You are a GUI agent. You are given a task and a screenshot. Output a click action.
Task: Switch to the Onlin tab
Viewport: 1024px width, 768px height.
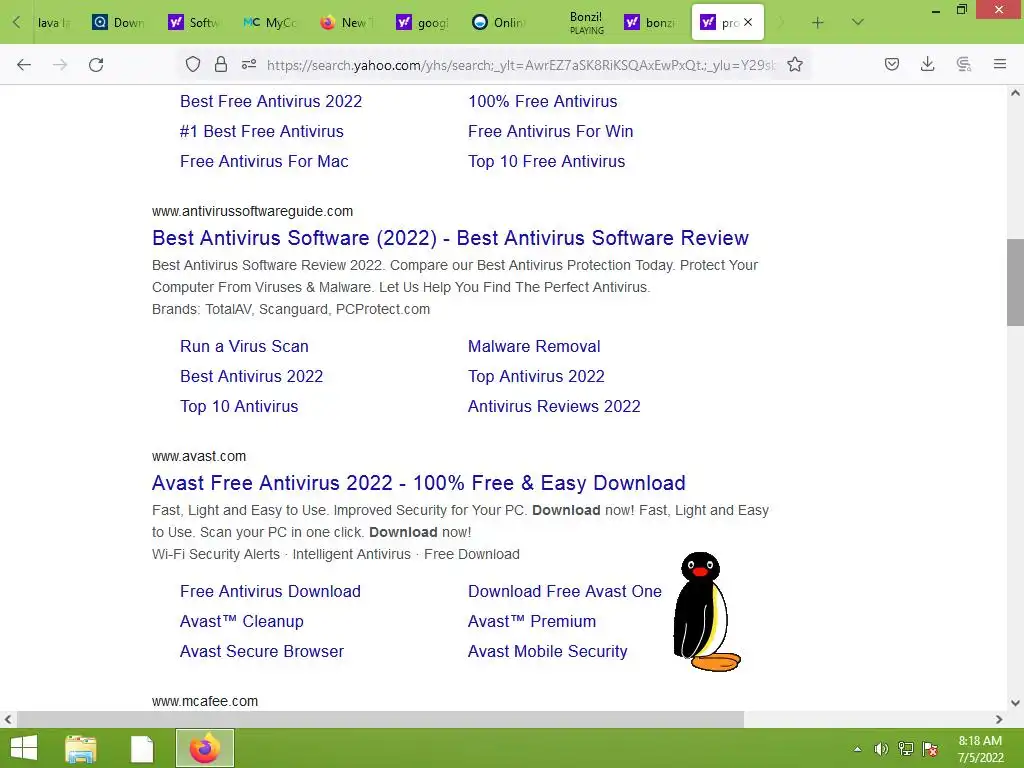tap(498, 23)
